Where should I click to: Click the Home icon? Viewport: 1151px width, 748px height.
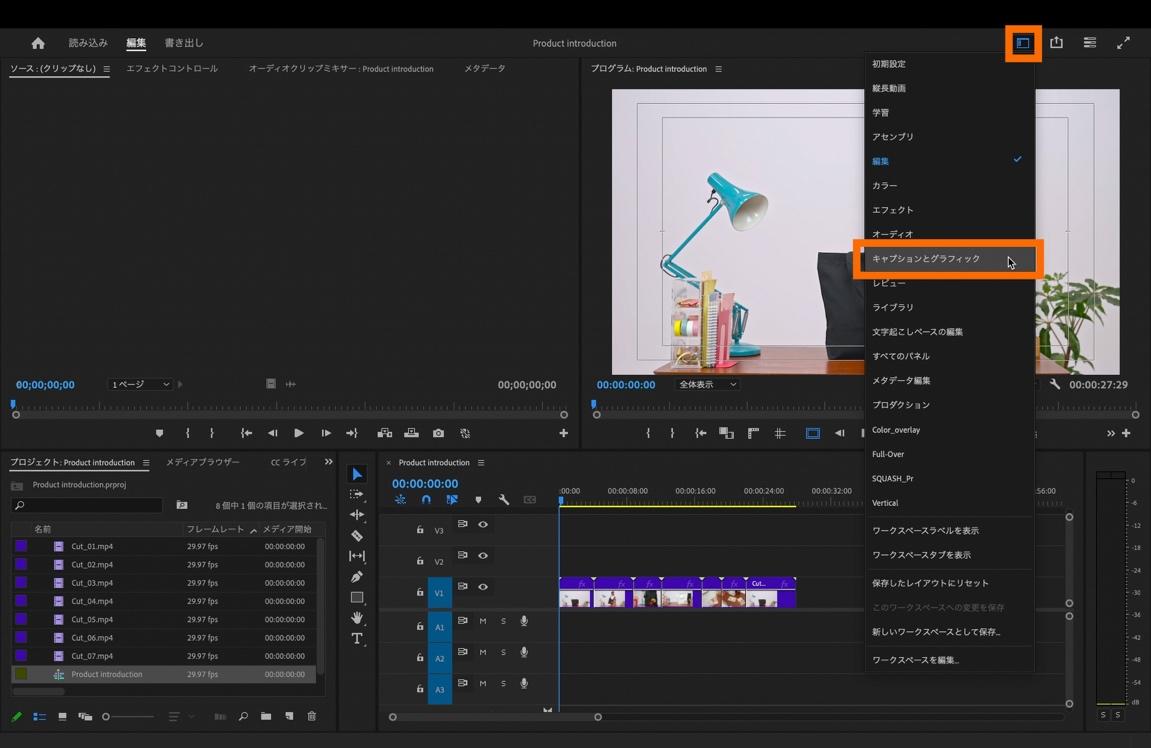(38, 43)
